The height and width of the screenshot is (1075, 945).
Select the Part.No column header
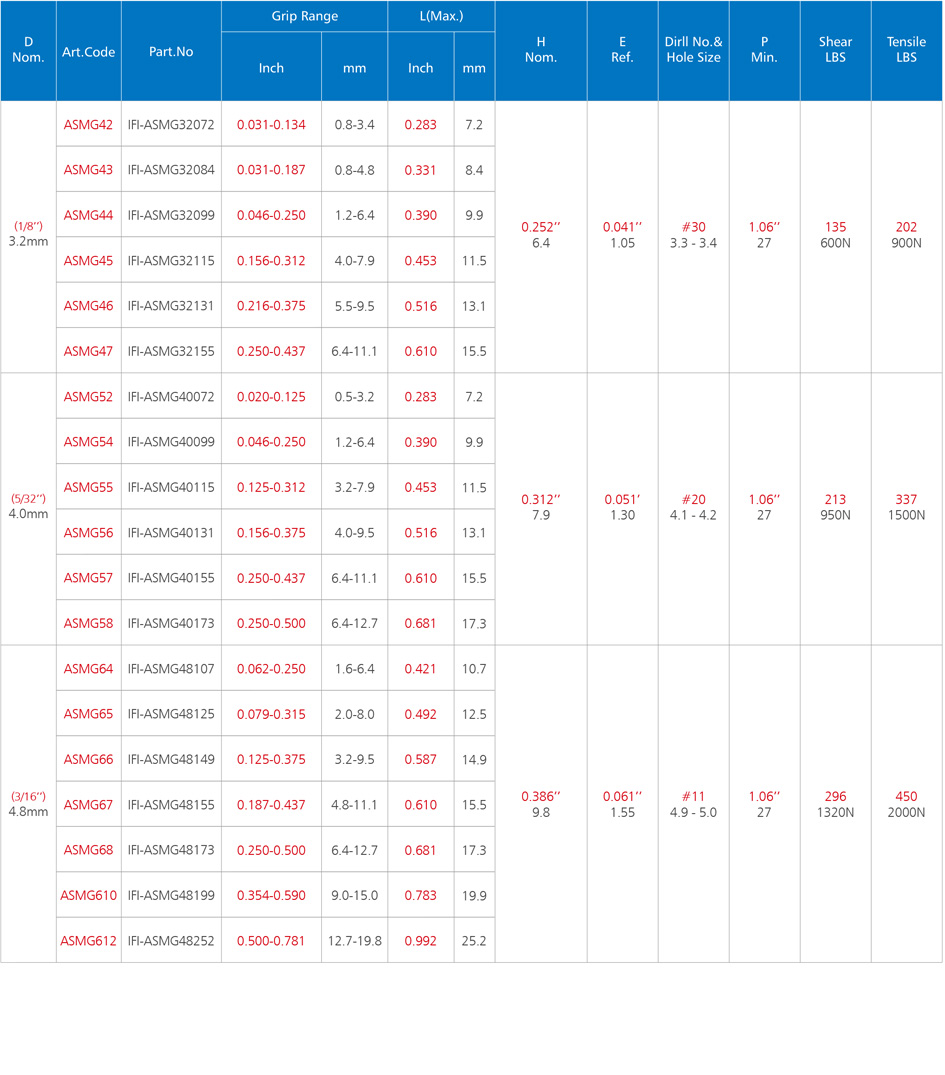[171, 51]
